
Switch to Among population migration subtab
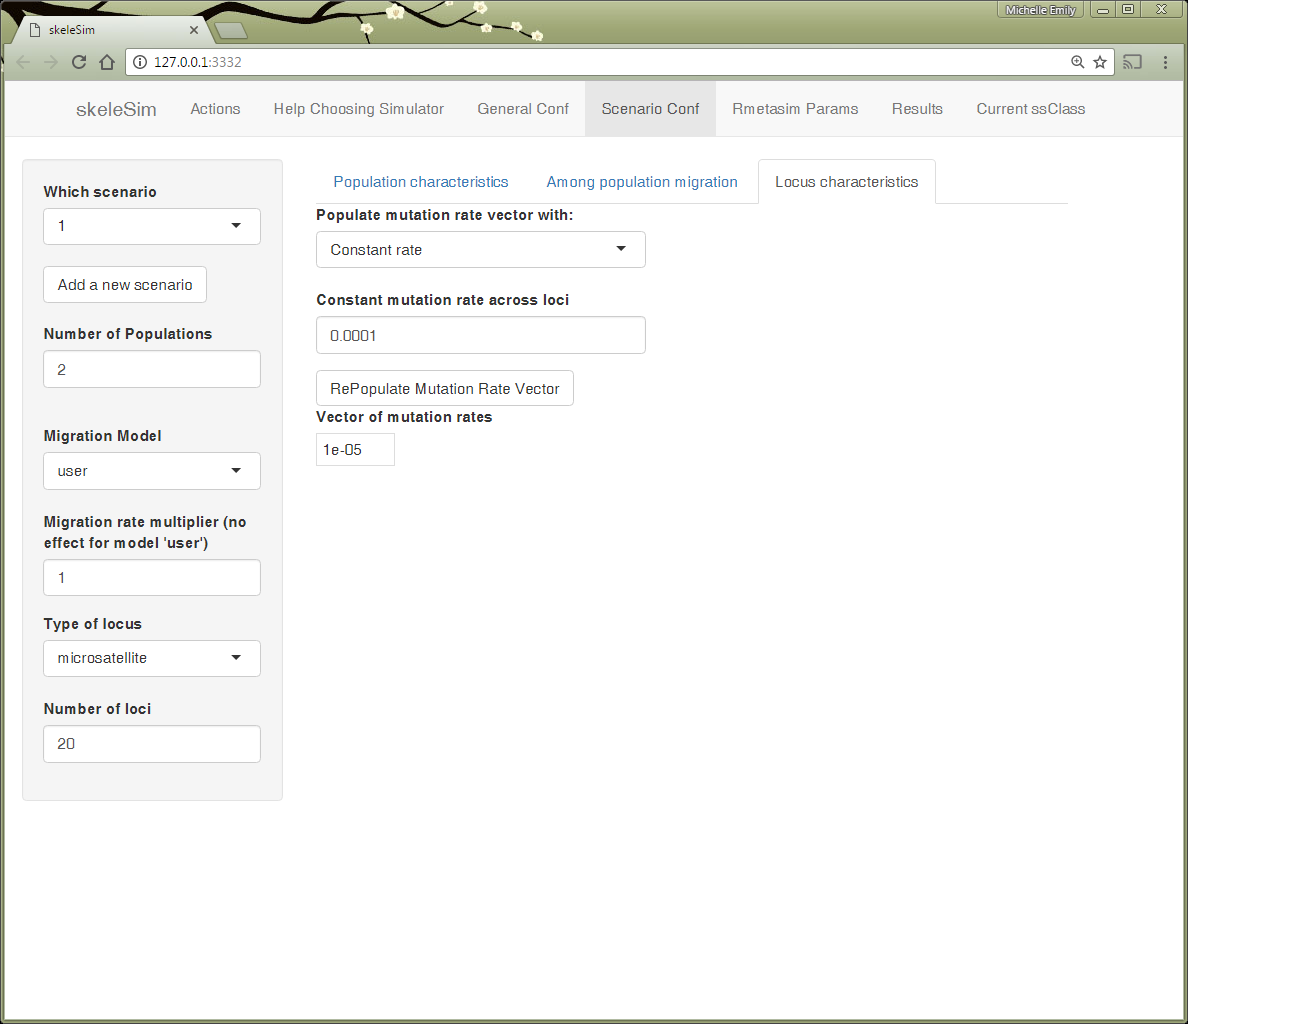[x=642, y=182]
